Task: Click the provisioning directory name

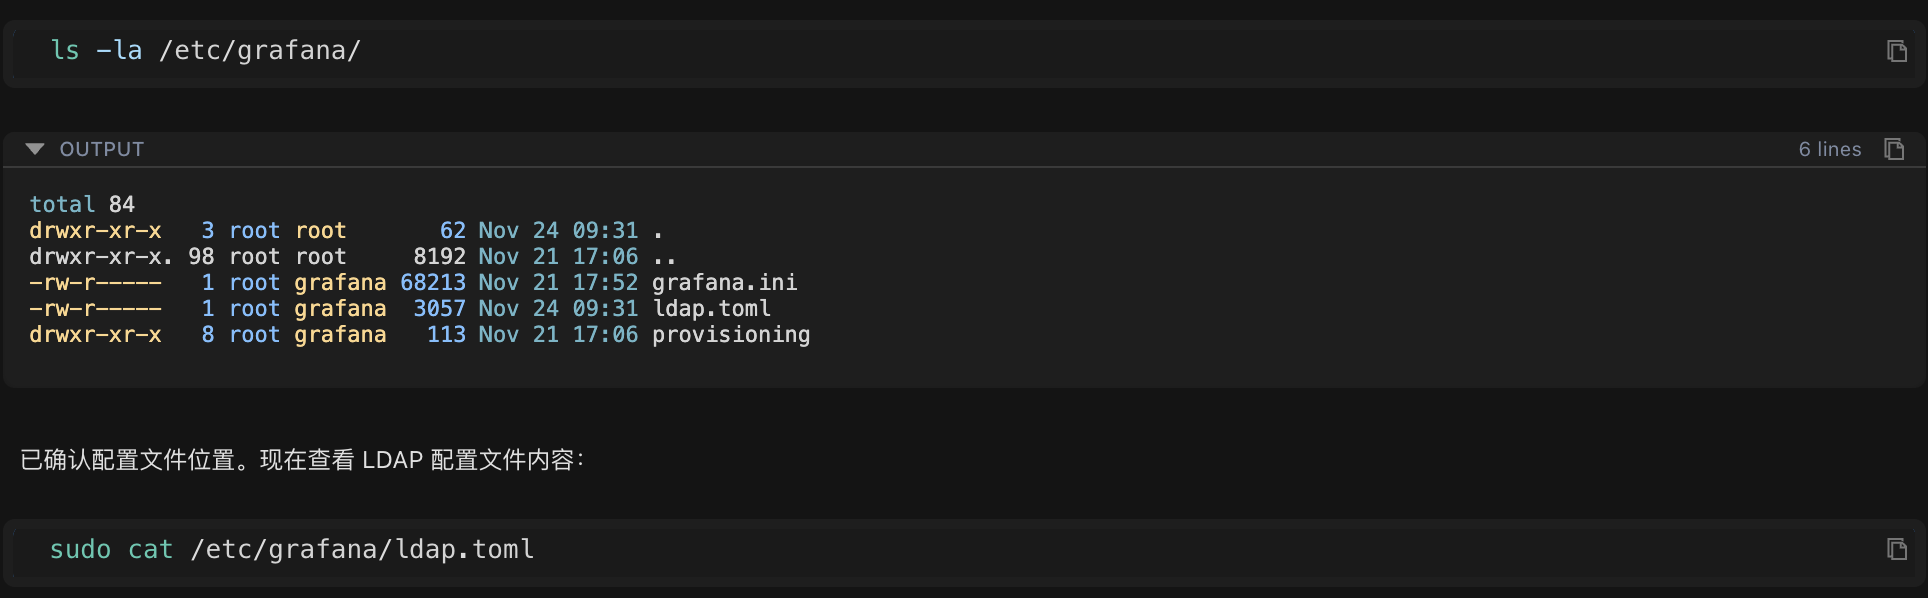Action: tap(731, 335)
